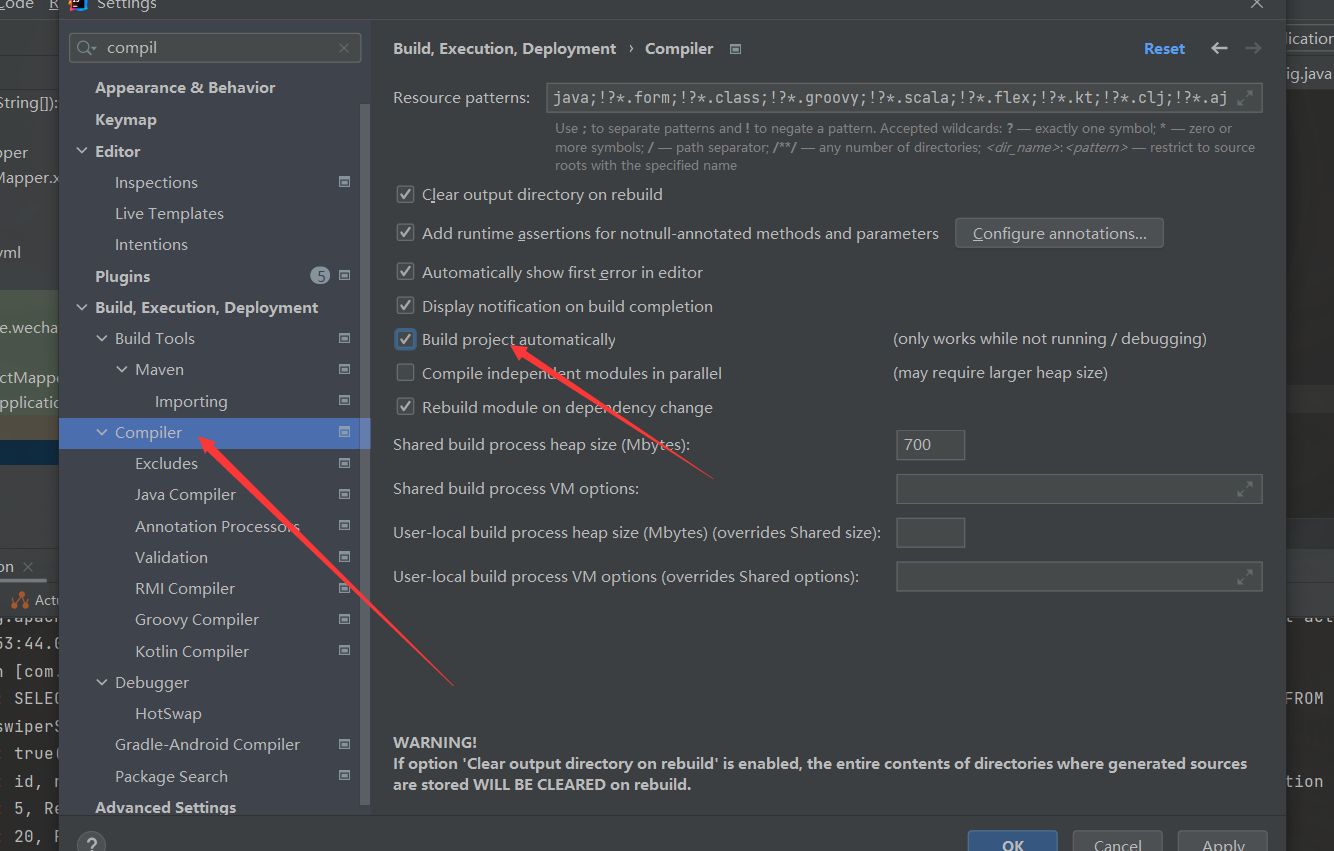The height and width of the screenshot is (851, 1334).
Task: Click project icon next to Compiler breadcrumb
Action: 735,48
